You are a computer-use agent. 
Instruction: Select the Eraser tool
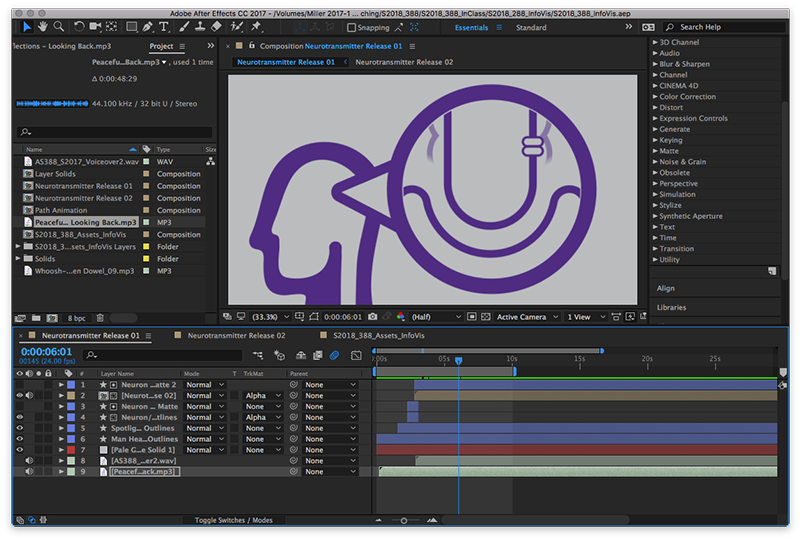click(x=216, y=27)
